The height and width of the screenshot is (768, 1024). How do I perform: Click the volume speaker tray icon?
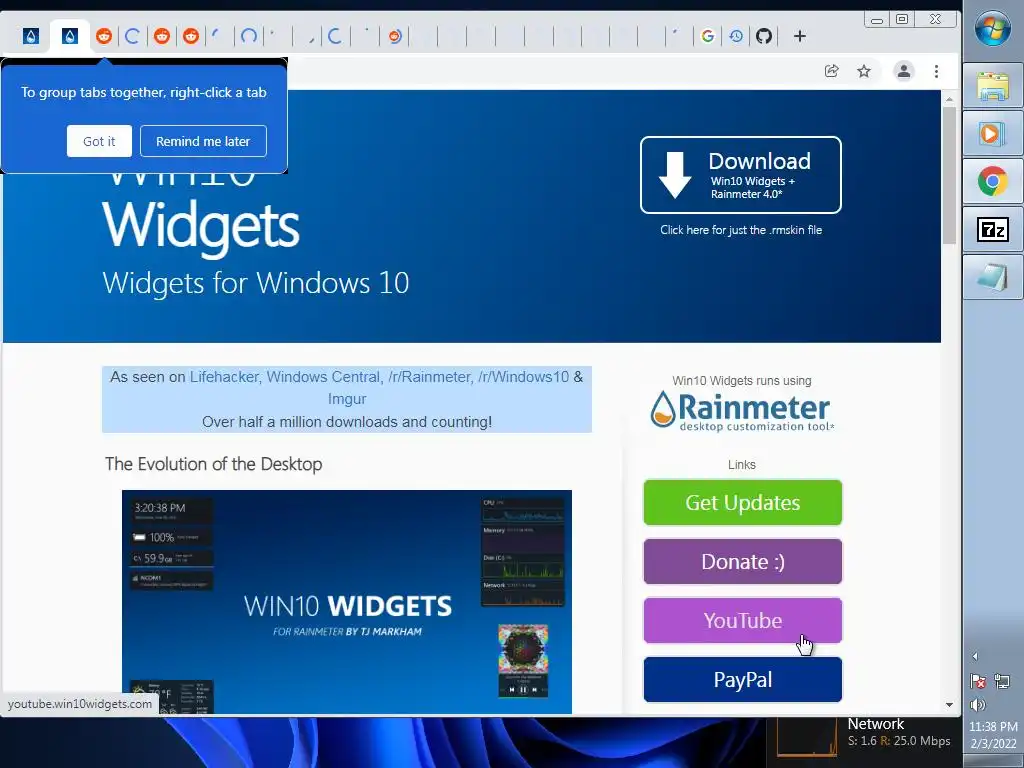point(978,705)
